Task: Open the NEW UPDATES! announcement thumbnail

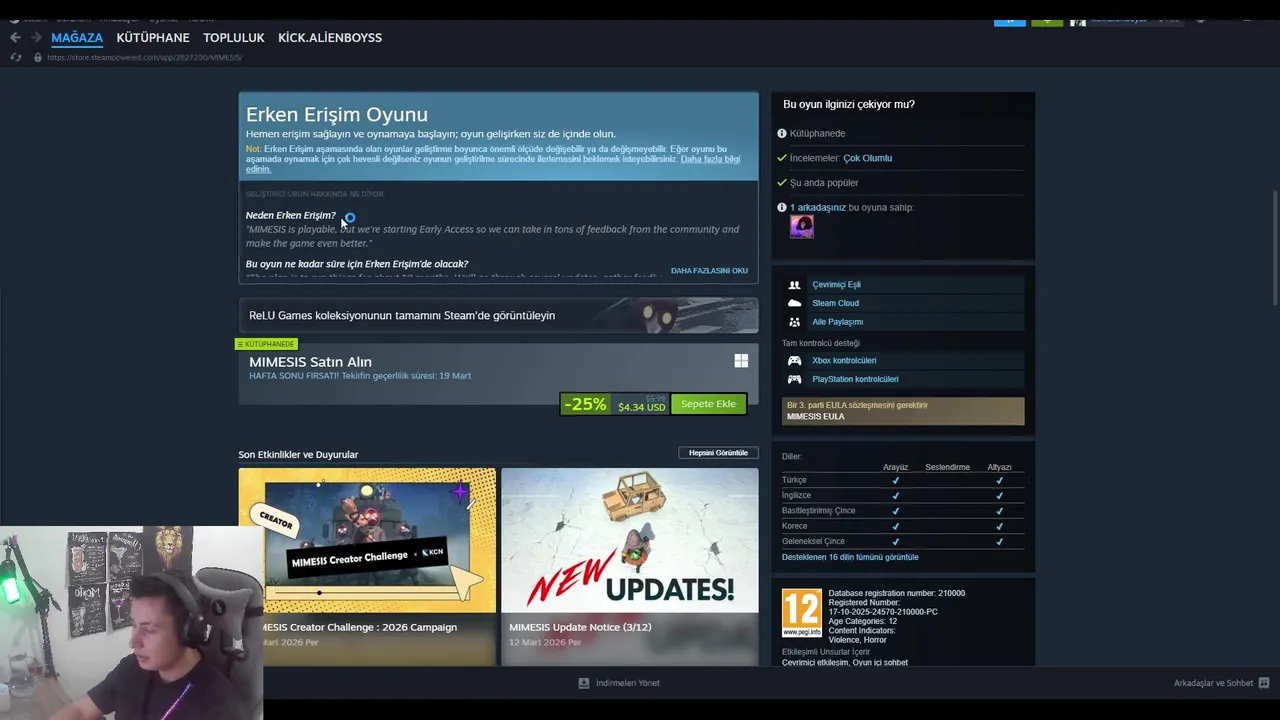Action: point(630,540)
